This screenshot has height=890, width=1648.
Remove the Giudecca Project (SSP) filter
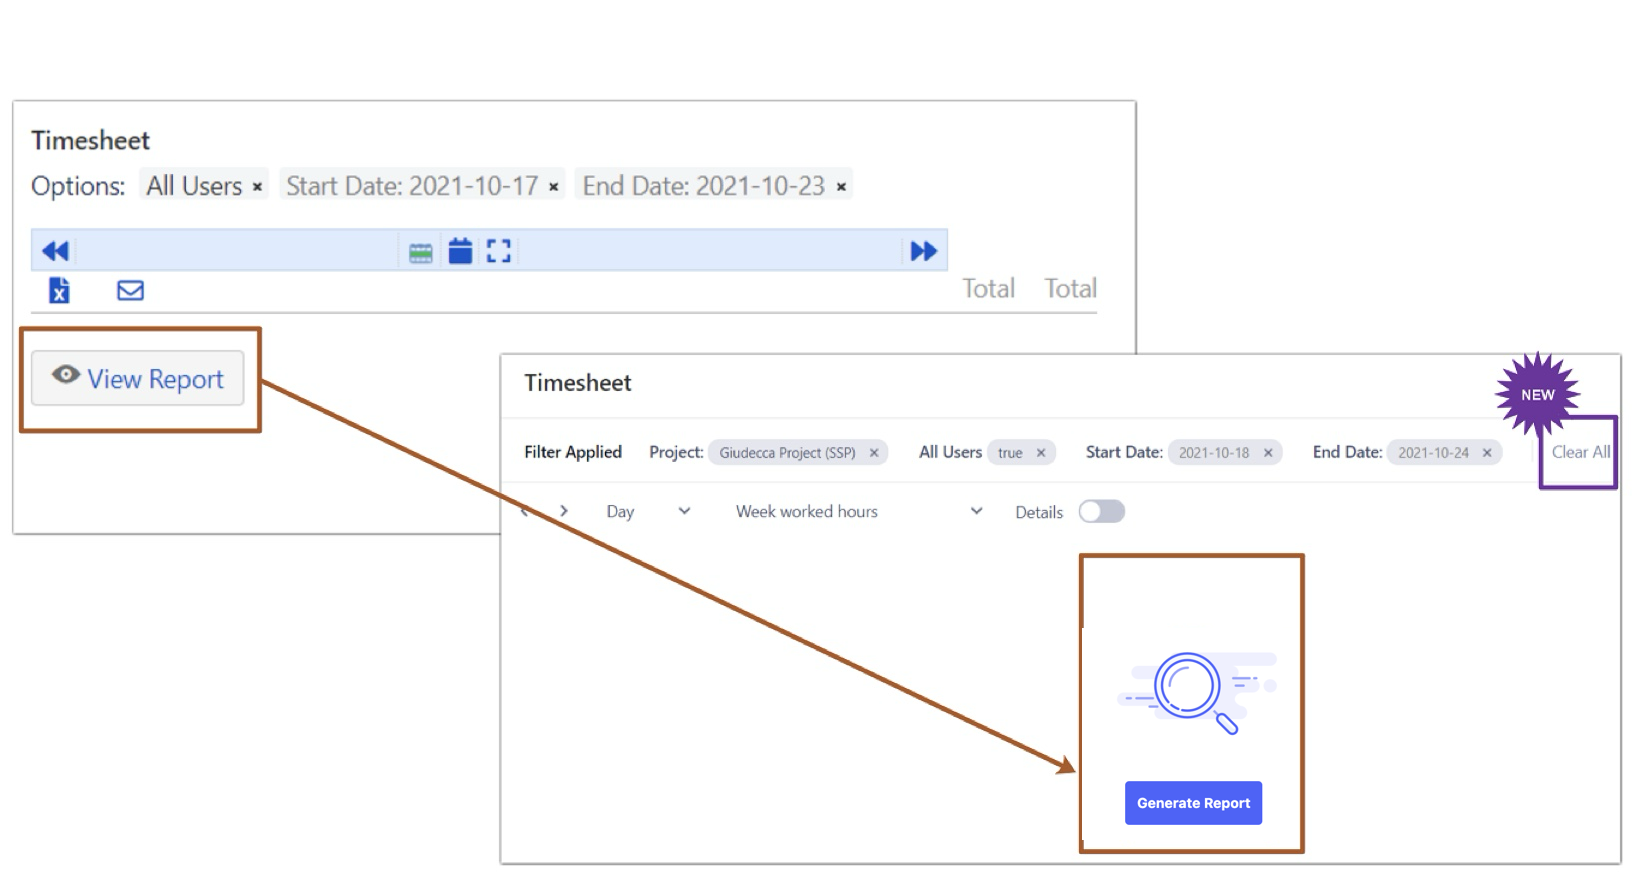click(874, 453)
